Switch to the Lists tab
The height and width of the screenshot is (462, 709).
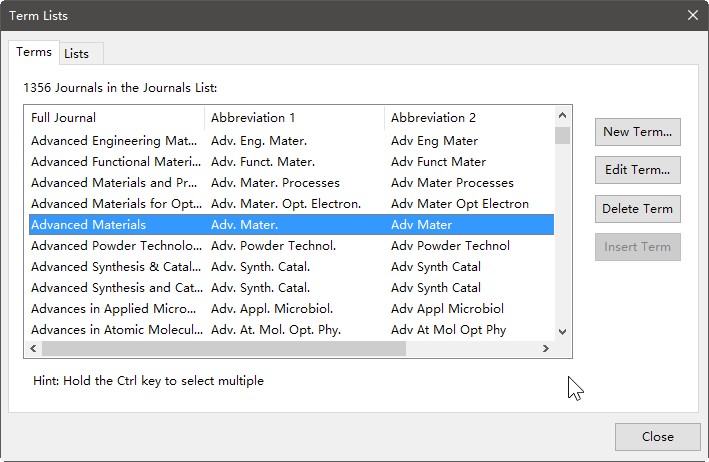click(76, 54)
